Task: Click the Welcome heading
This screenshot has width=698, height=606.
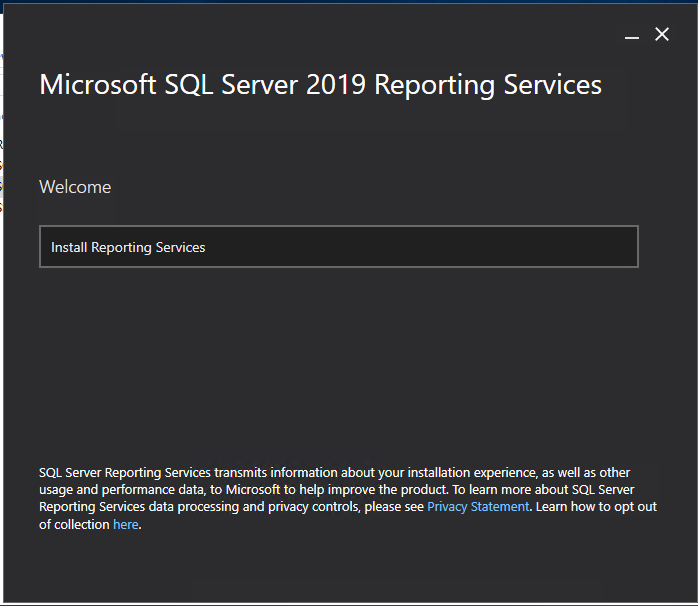Action: (75, 187)
